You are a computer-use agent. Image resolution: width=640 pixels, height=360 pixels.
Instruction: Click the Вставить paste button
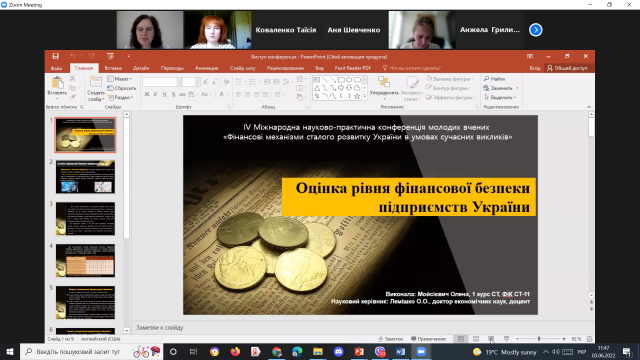57,88
